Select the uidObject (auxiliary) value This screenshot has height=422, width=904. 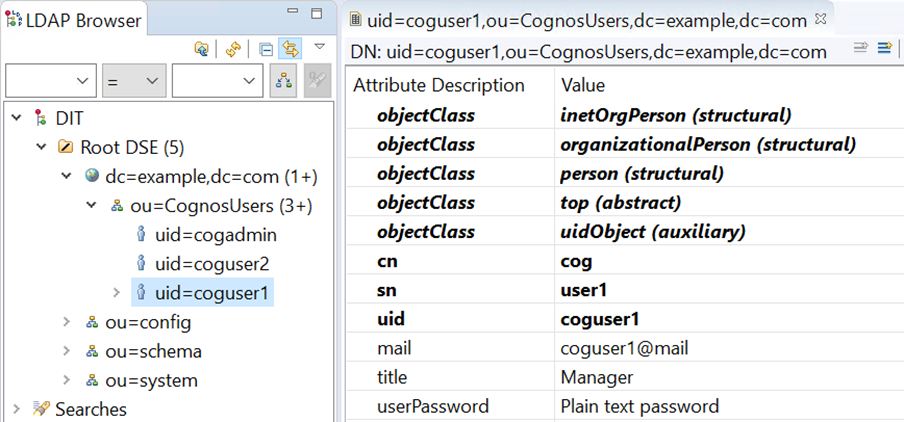[653, 232]
